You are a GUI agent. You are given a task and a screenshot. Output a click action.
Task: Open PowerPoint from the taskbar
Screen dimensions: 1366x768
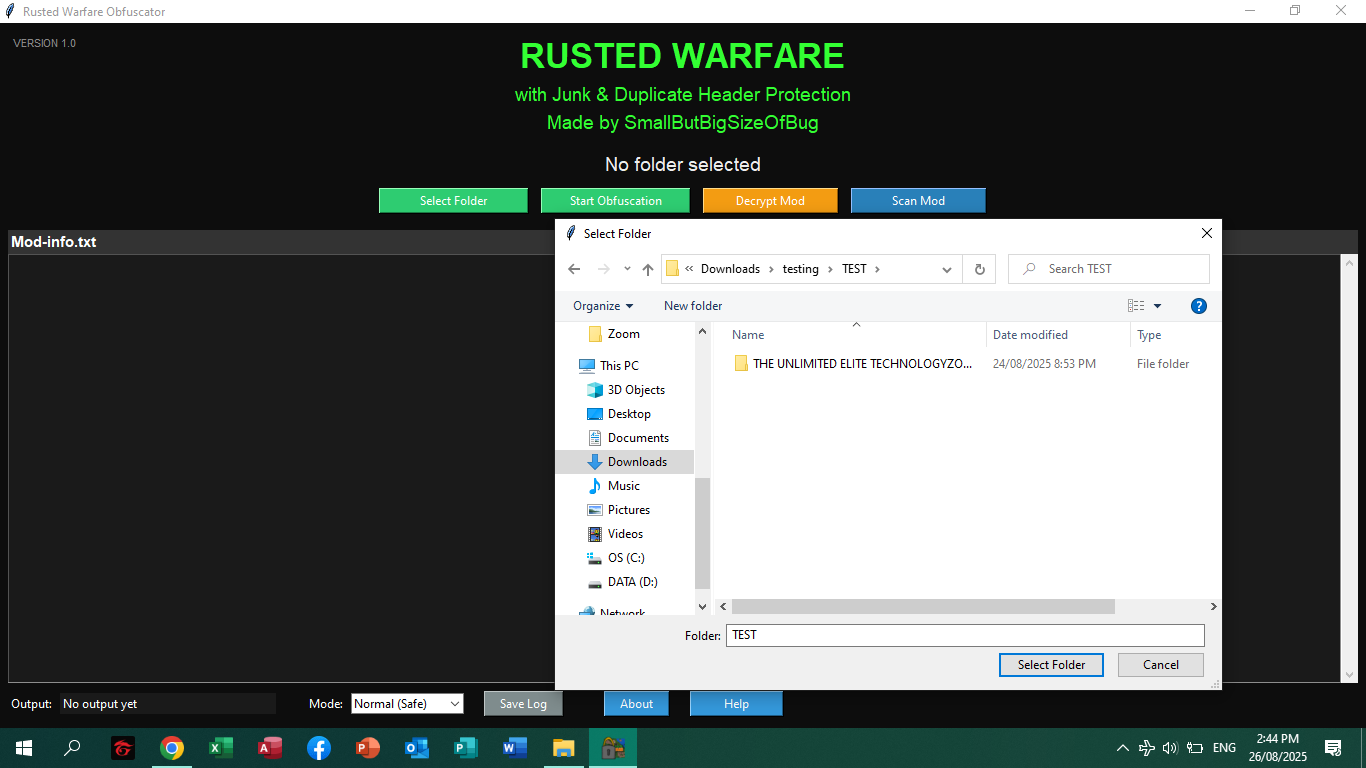tap(368, 748)
